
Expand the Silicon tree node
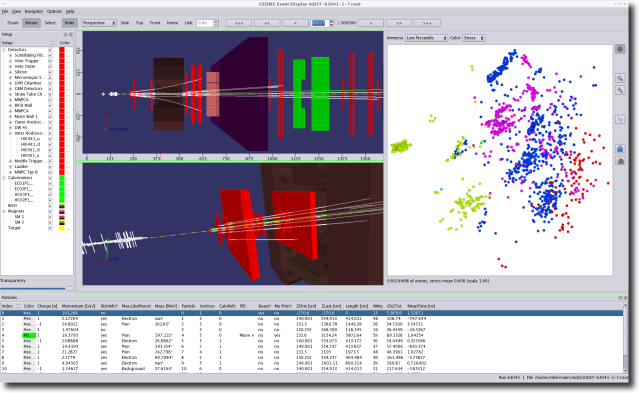[x=10, y=72]
